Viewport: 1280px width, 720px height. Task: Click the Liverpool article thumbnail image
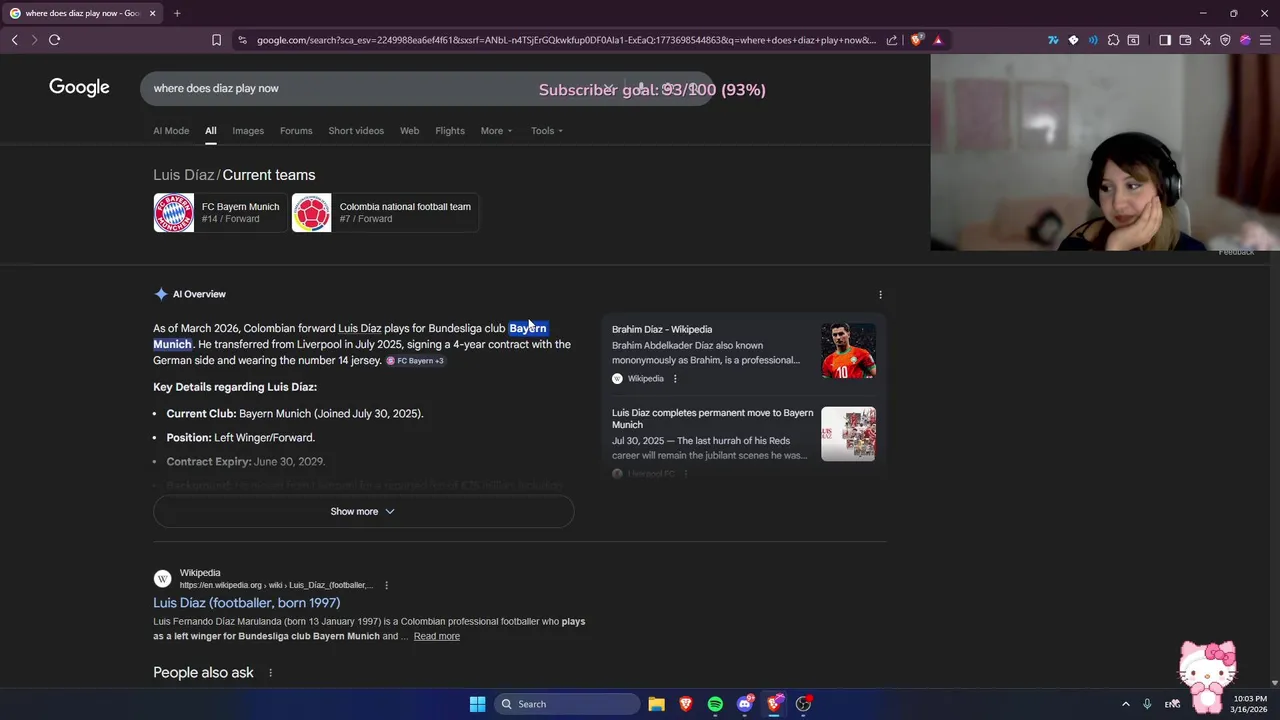[x=848, y=434]
